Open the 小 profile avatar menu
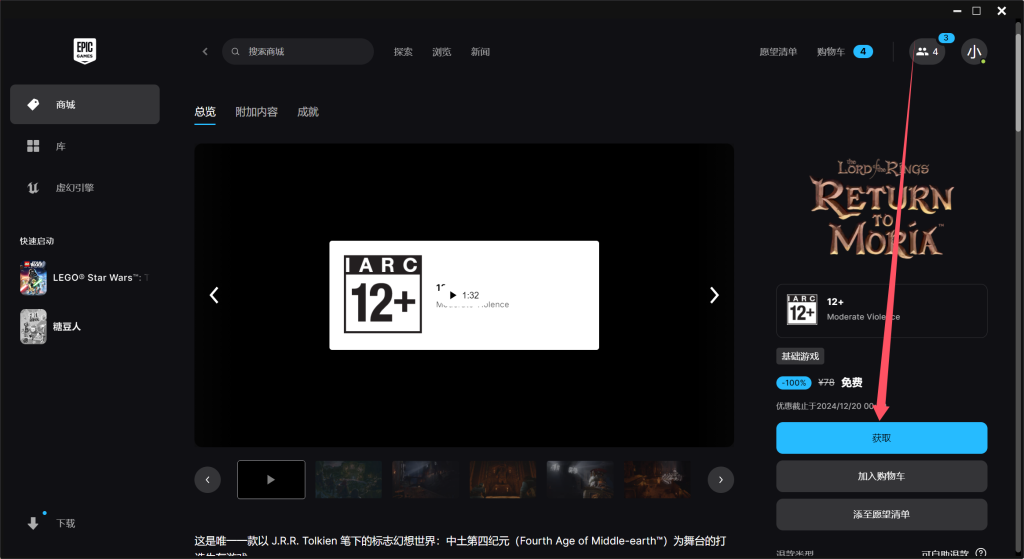This screenshot has width=1024, height=559. pyautogui.click(x=974, y=52)
